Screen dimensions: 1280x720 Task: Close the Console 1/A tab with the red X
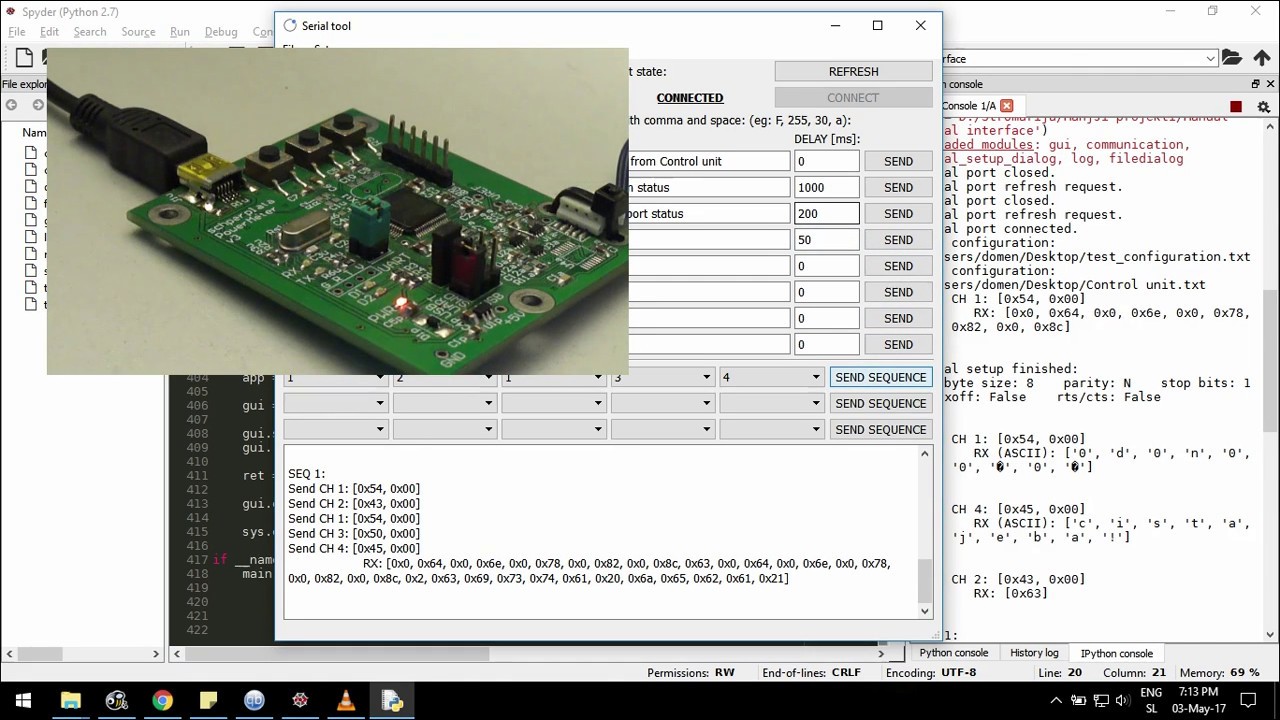click(1006, 106)
